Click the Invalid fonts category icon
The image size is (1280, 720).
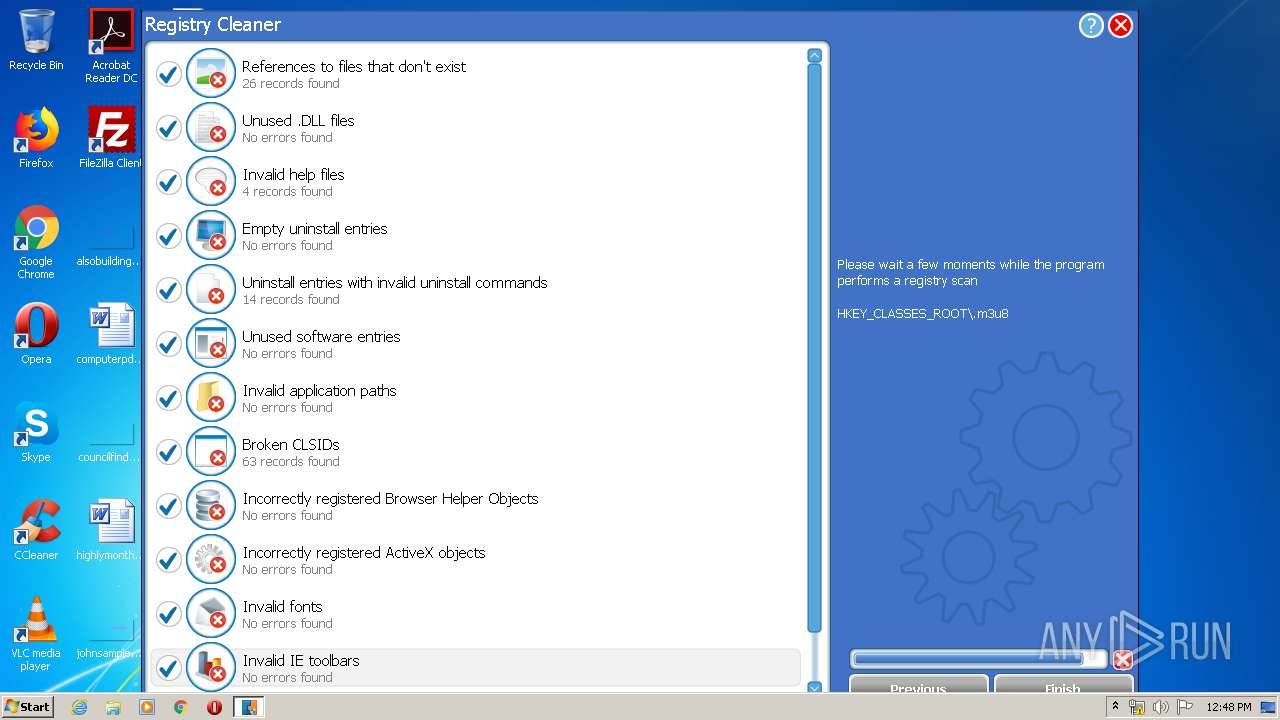click(211, 614)
